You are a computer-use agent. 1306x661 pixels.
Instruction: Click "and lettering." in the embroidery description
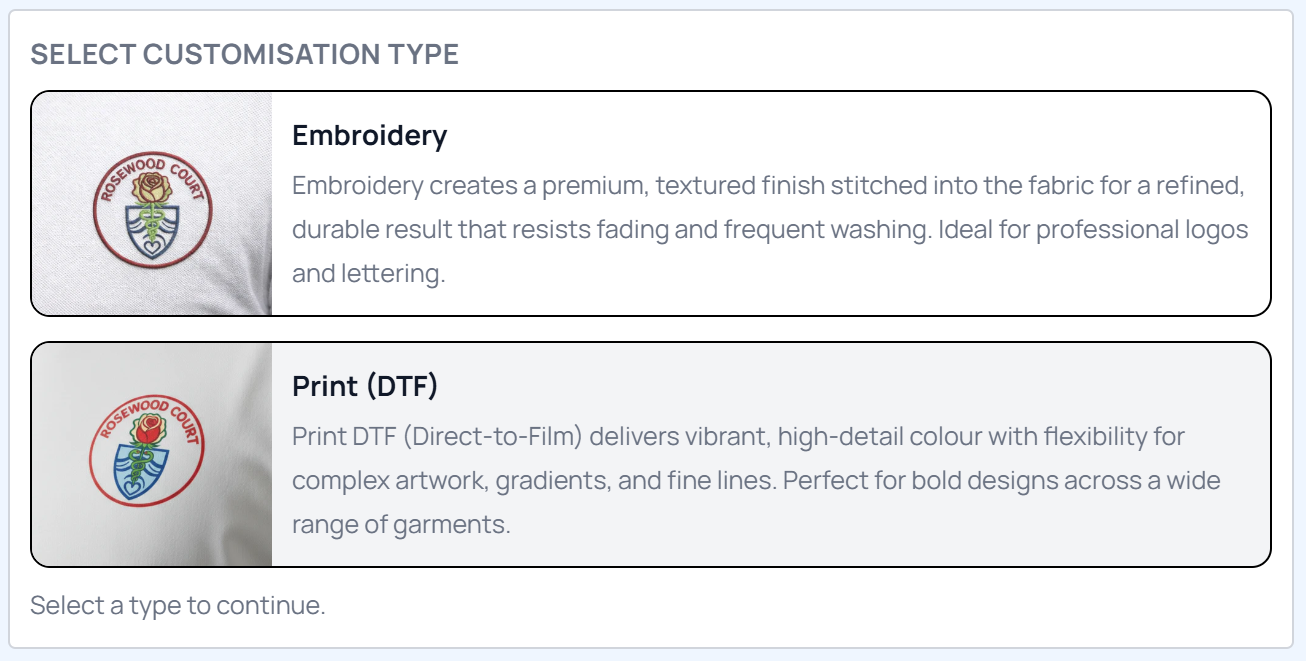[368, 274]
